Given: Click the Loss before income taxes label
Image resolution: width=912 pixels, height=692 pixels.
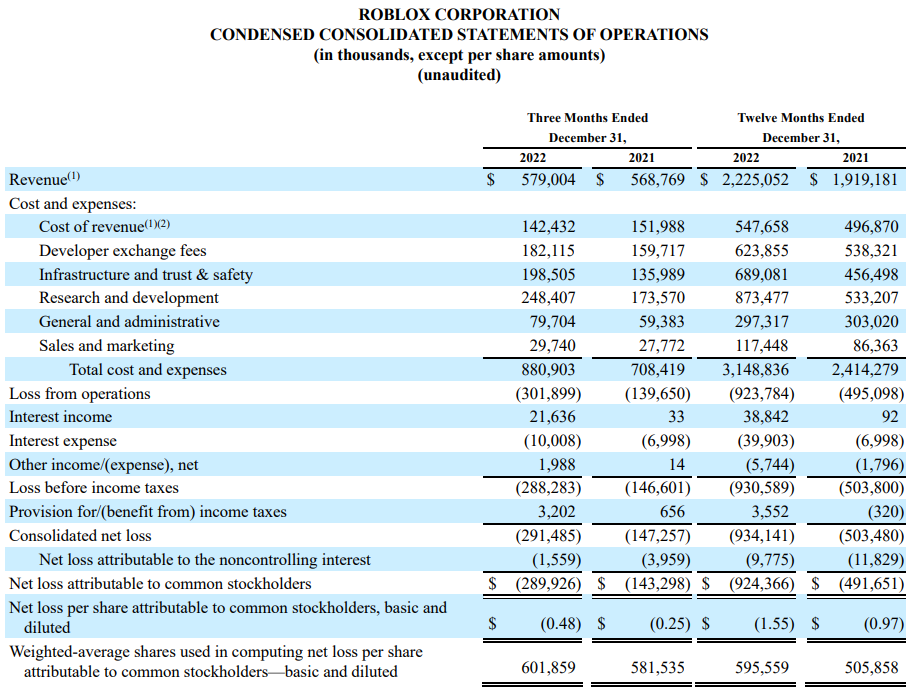Looking at the screenshot, I should point(94,488).
